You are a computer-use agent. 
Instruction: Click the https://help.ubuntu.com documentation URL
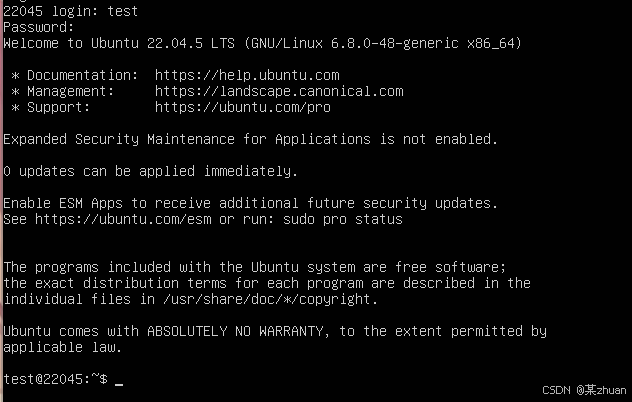247,75
